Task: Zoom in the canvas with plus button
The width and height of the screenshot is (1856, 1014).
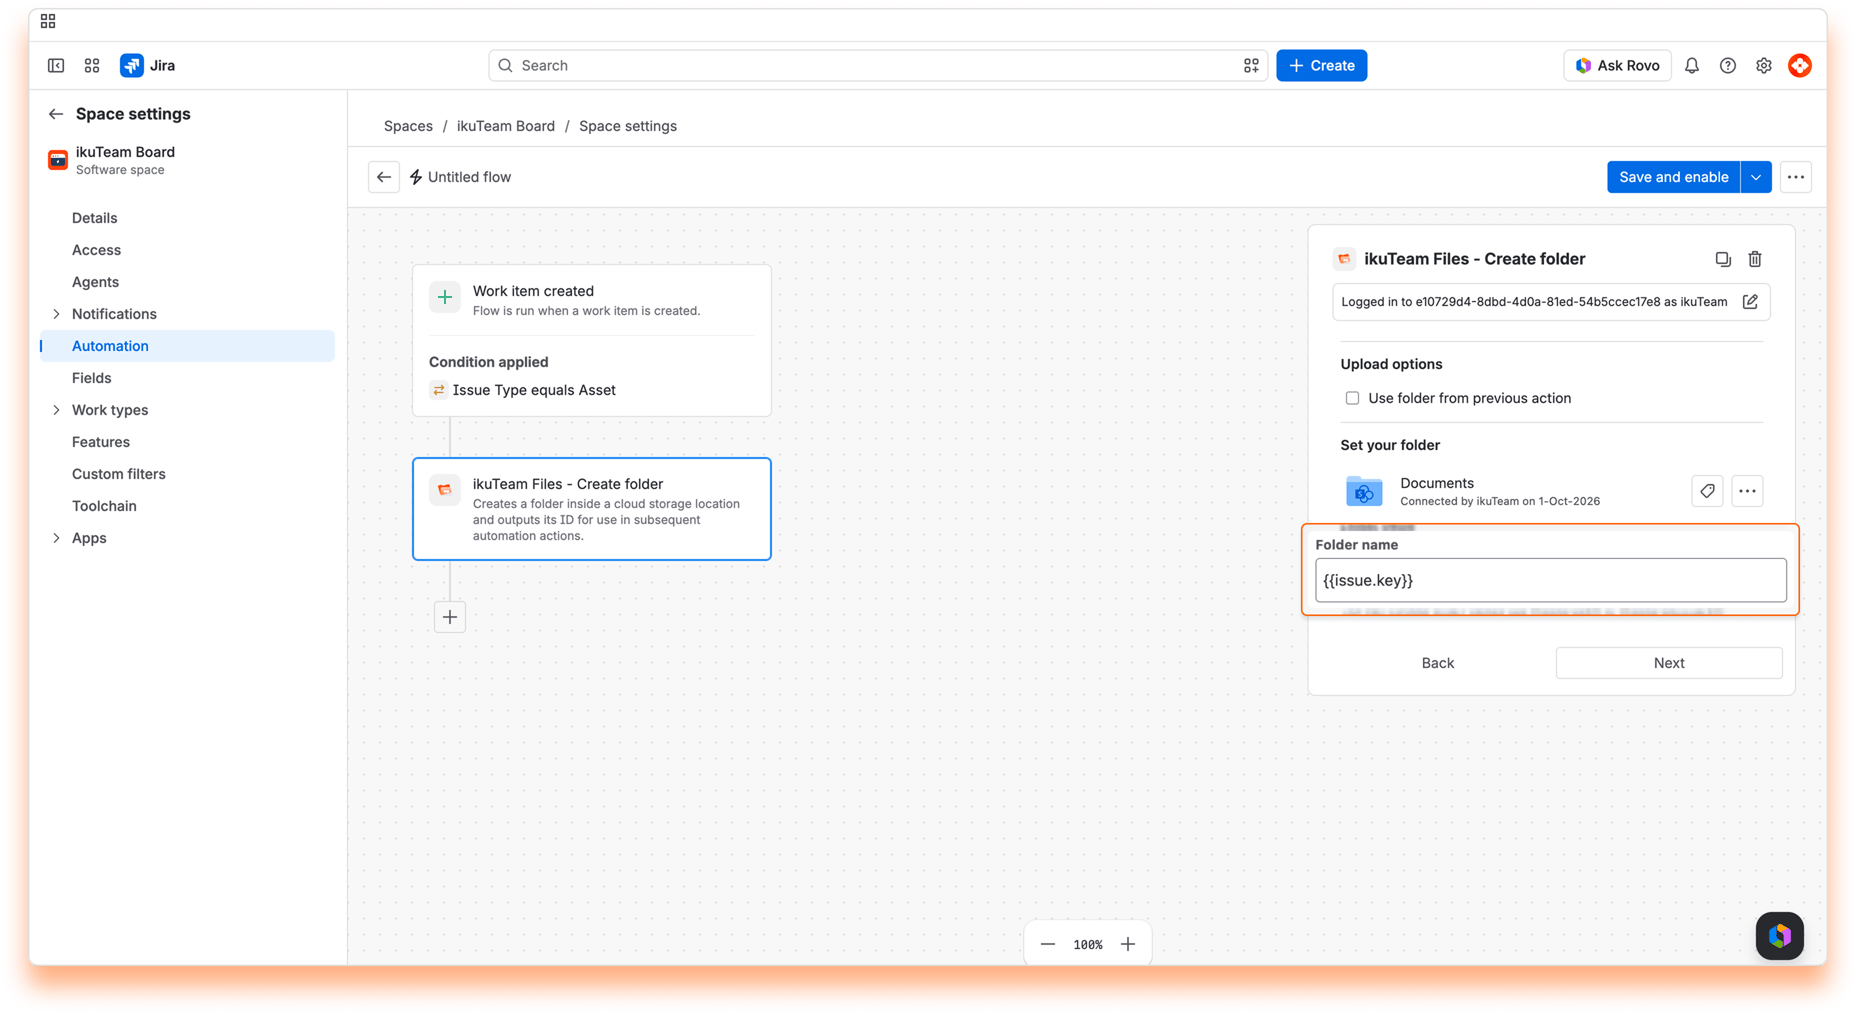Action: point(1128,944)
